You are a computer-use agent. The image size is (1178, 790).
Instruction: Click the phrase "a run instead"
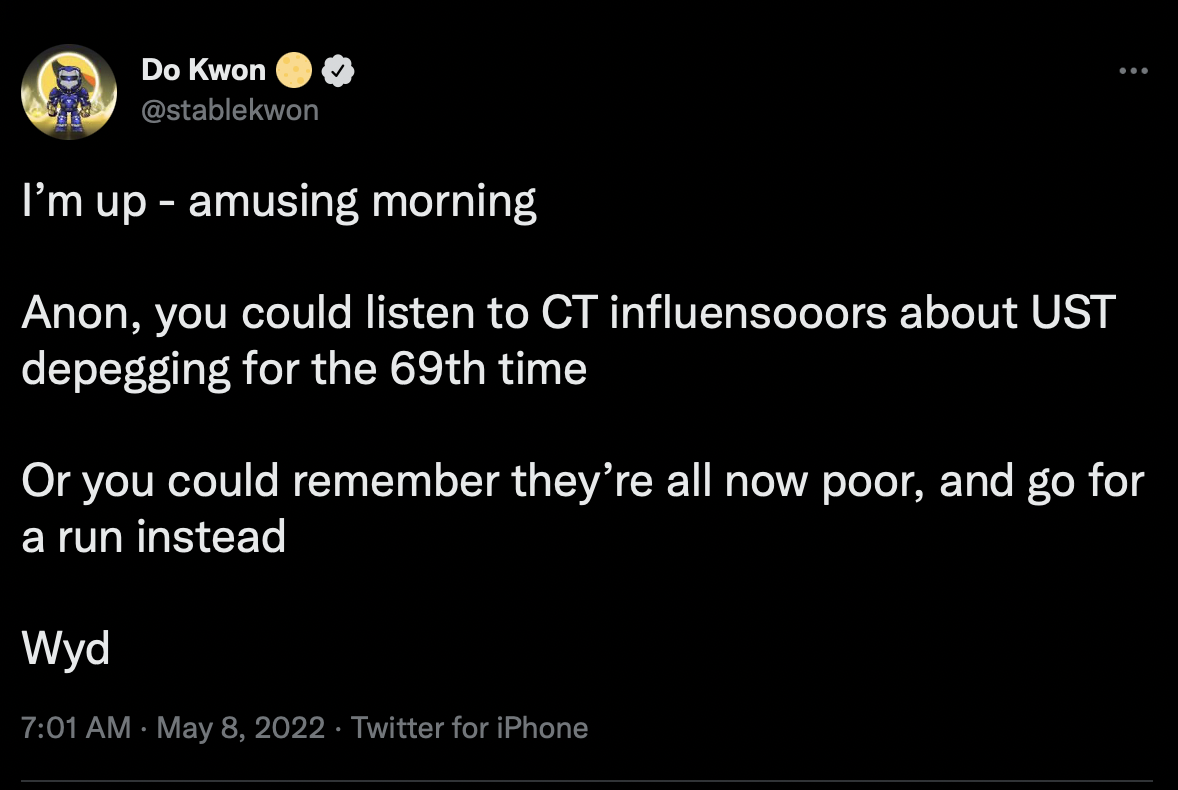(153, 536)
